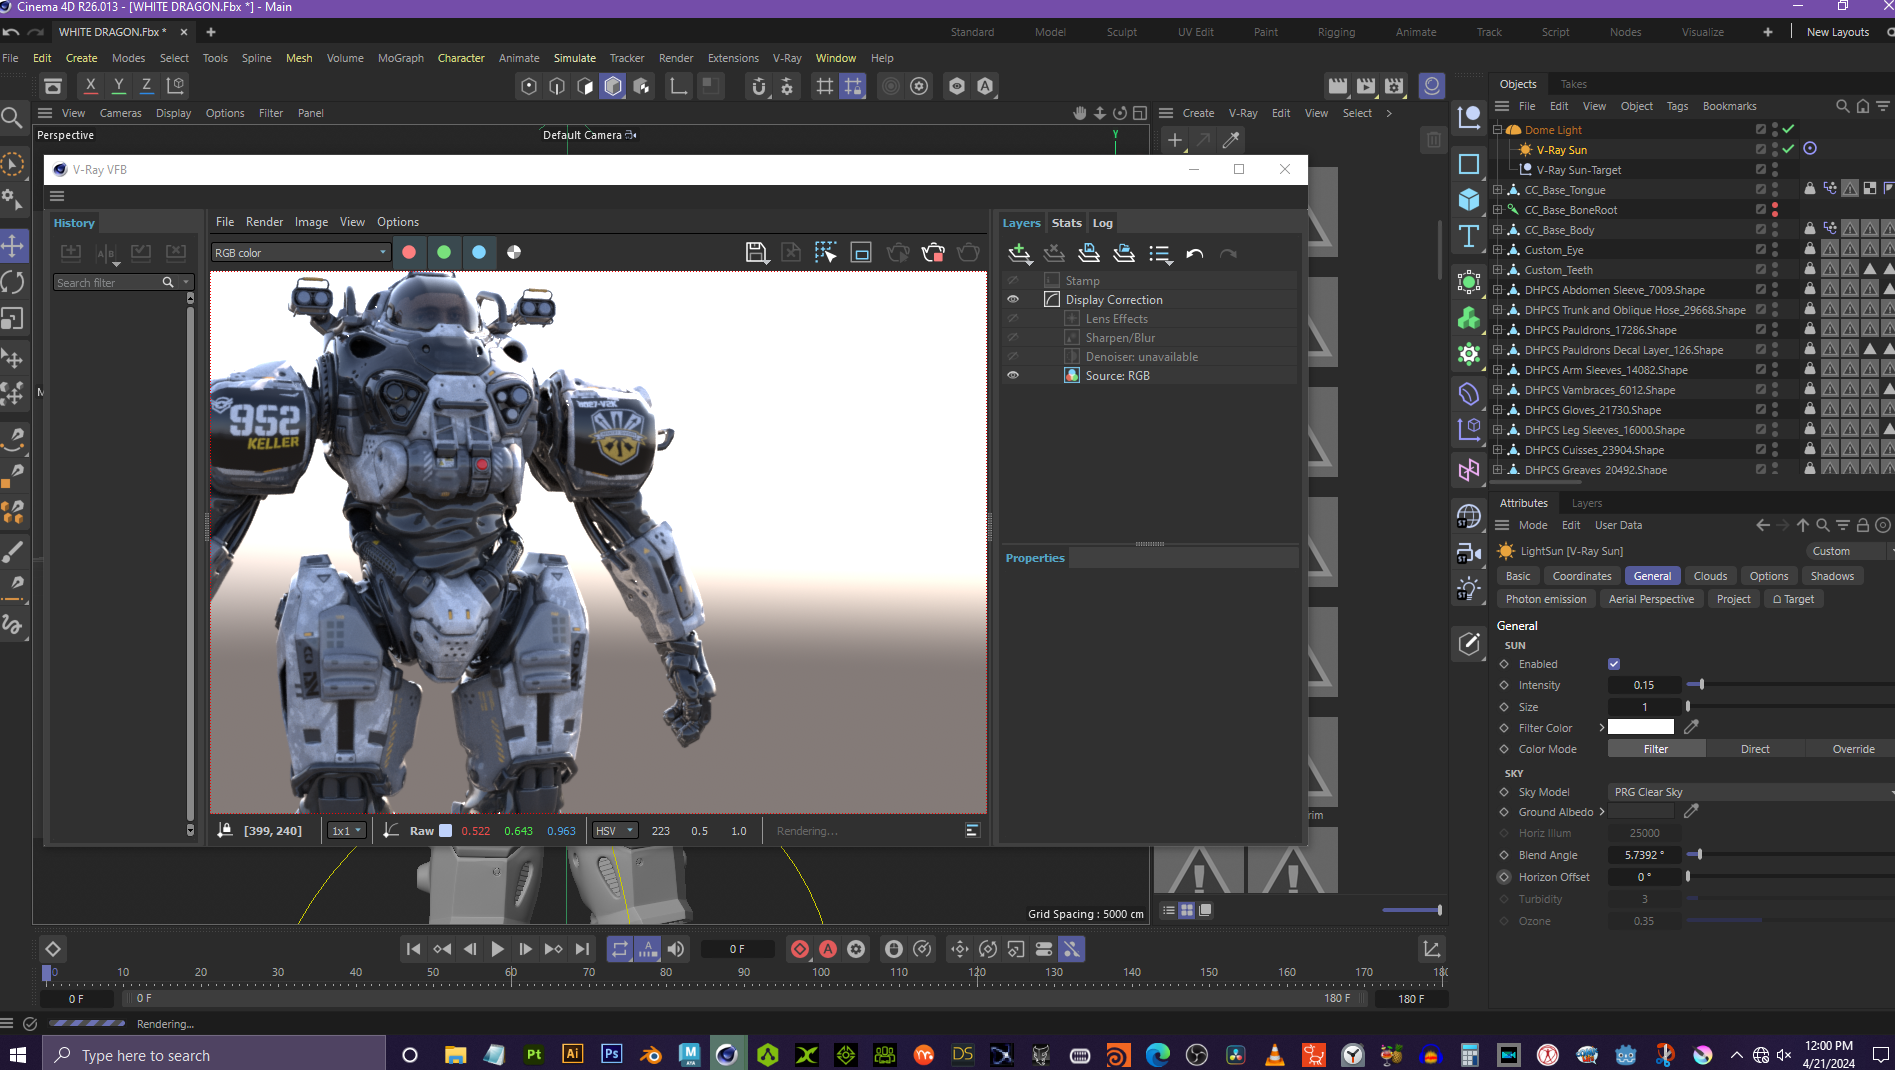Open the HSV color mode dropdown
1895x1070 pixels.
pyautogui.click(x=615, y=831)
